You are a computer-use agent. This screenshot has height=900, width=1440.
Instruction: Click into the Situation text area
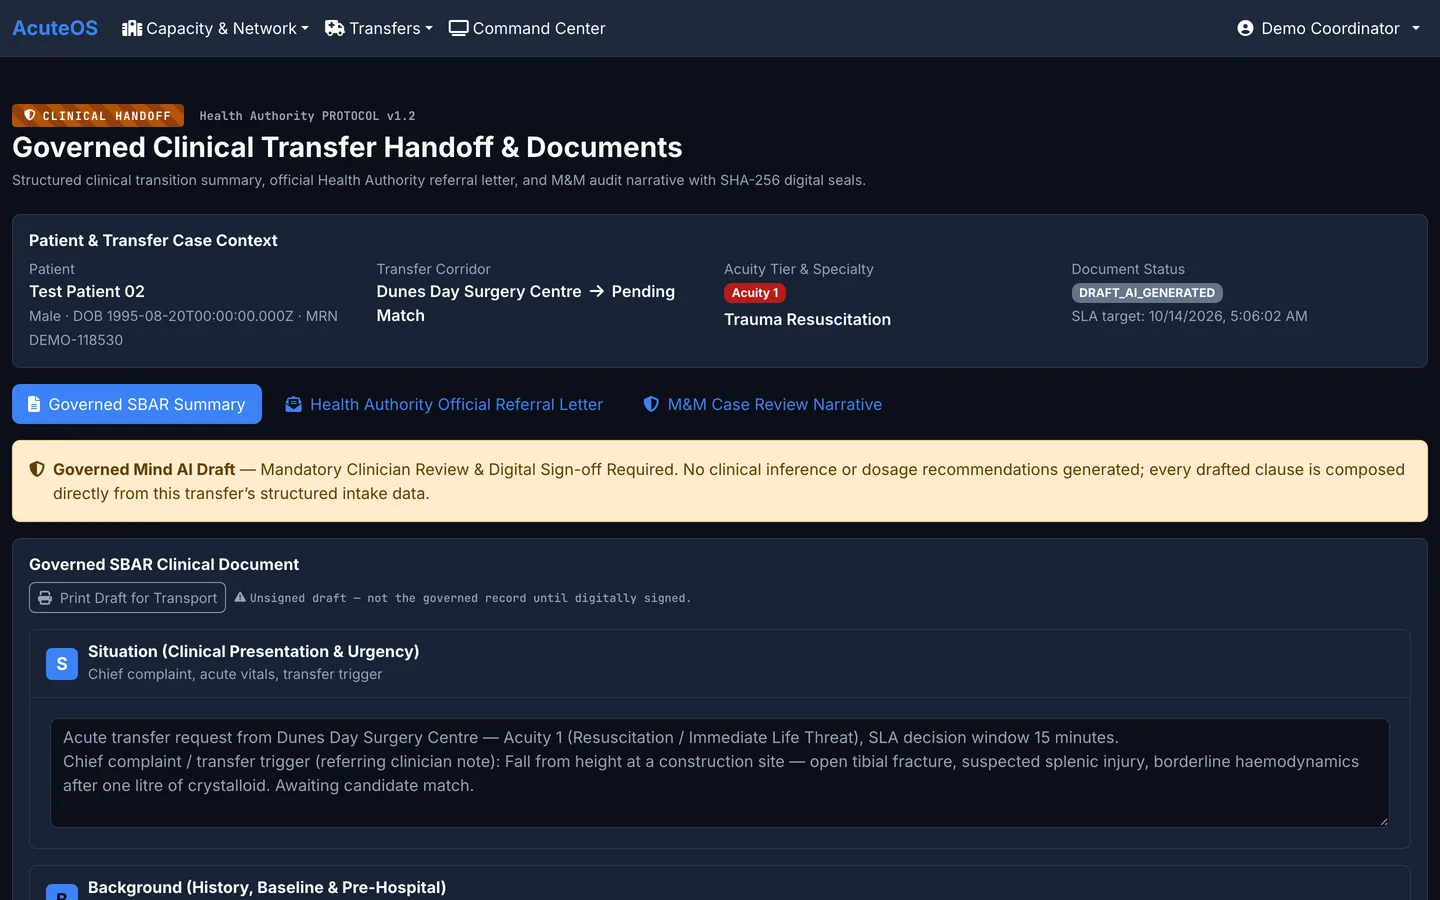(x=720, y=773)
